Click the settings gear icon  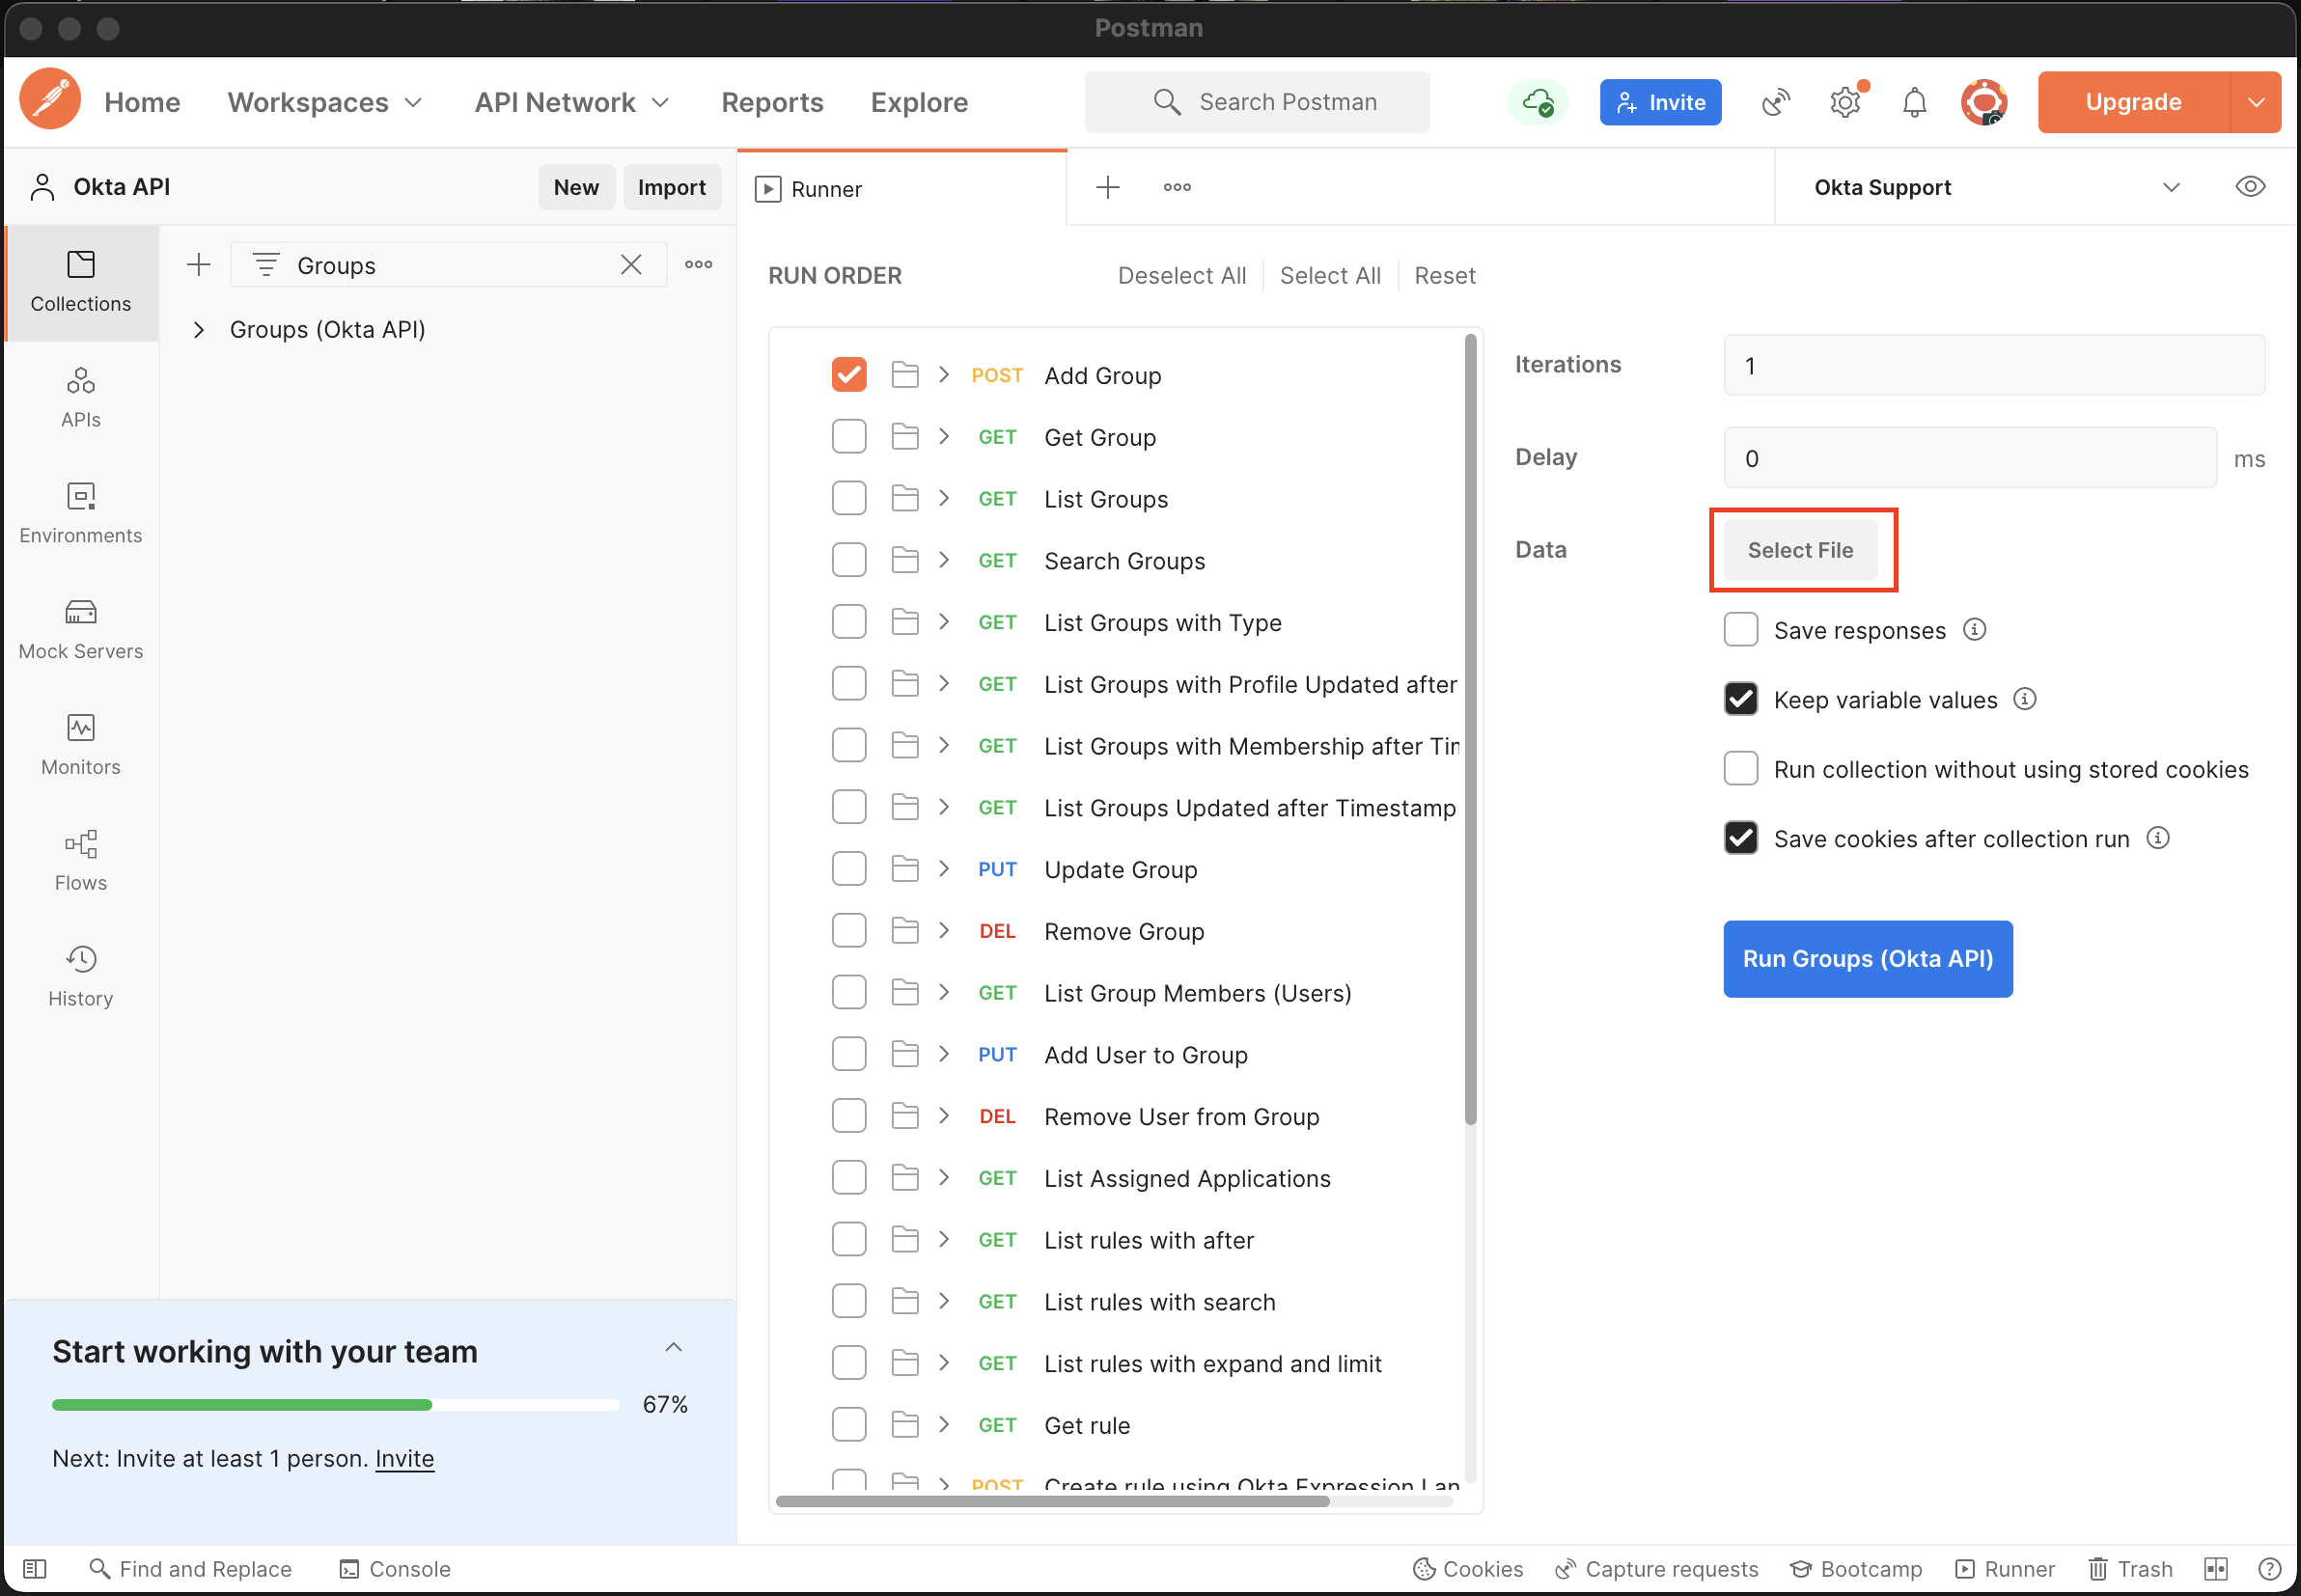point(1844,102)
